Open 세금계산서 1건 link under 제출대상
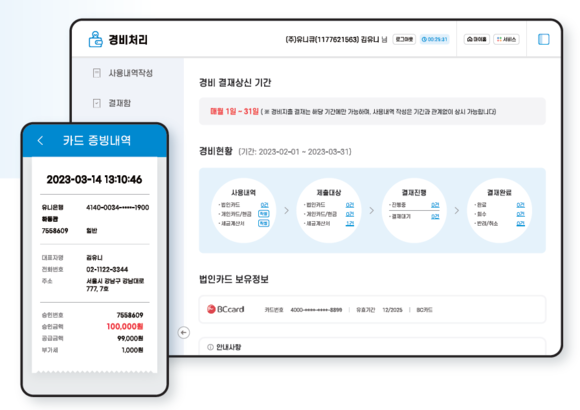Viewport: 580px width, 410px height. (350, 224)
